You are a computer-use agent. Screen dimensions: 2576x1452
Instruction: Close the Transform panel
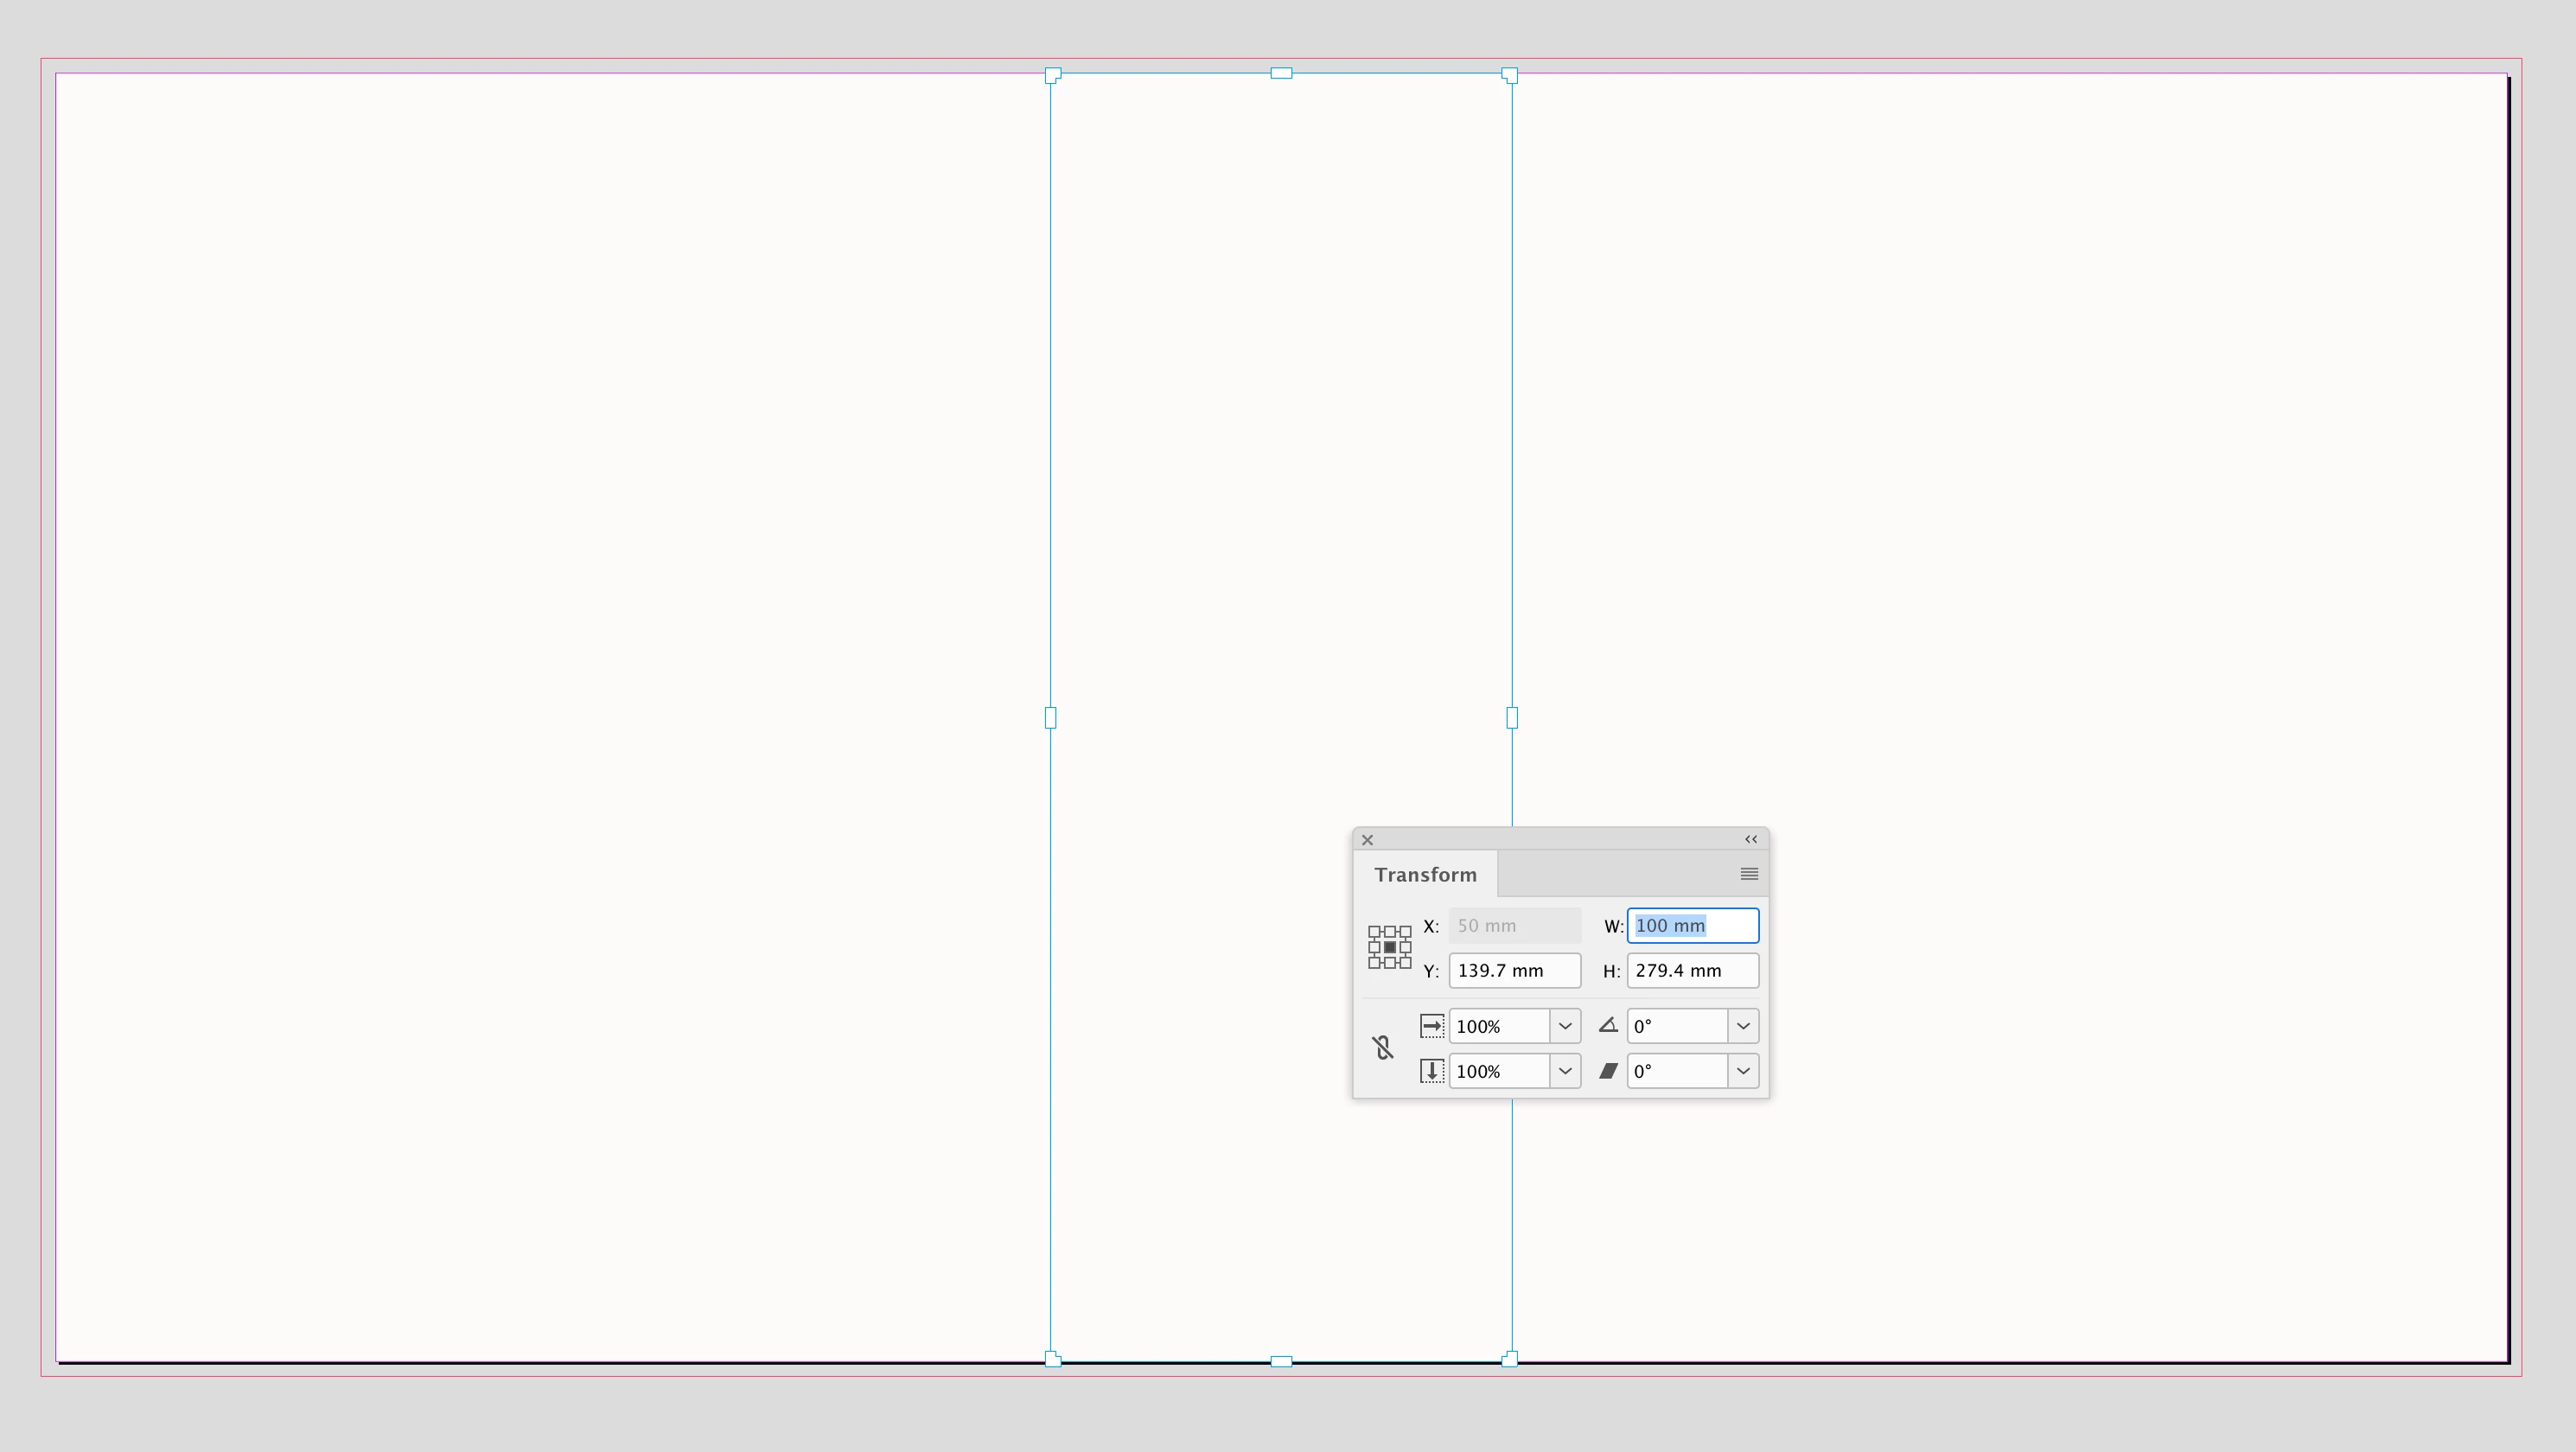point(1367,840)
